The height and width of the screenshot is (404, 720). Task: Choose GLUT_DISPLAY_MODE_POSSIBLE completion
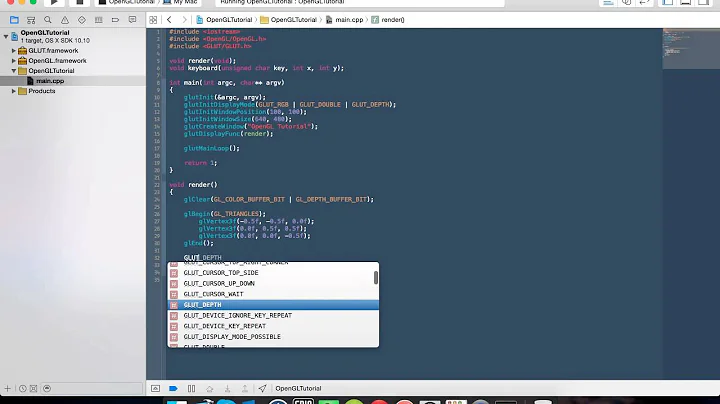click(x=273, y=337)
